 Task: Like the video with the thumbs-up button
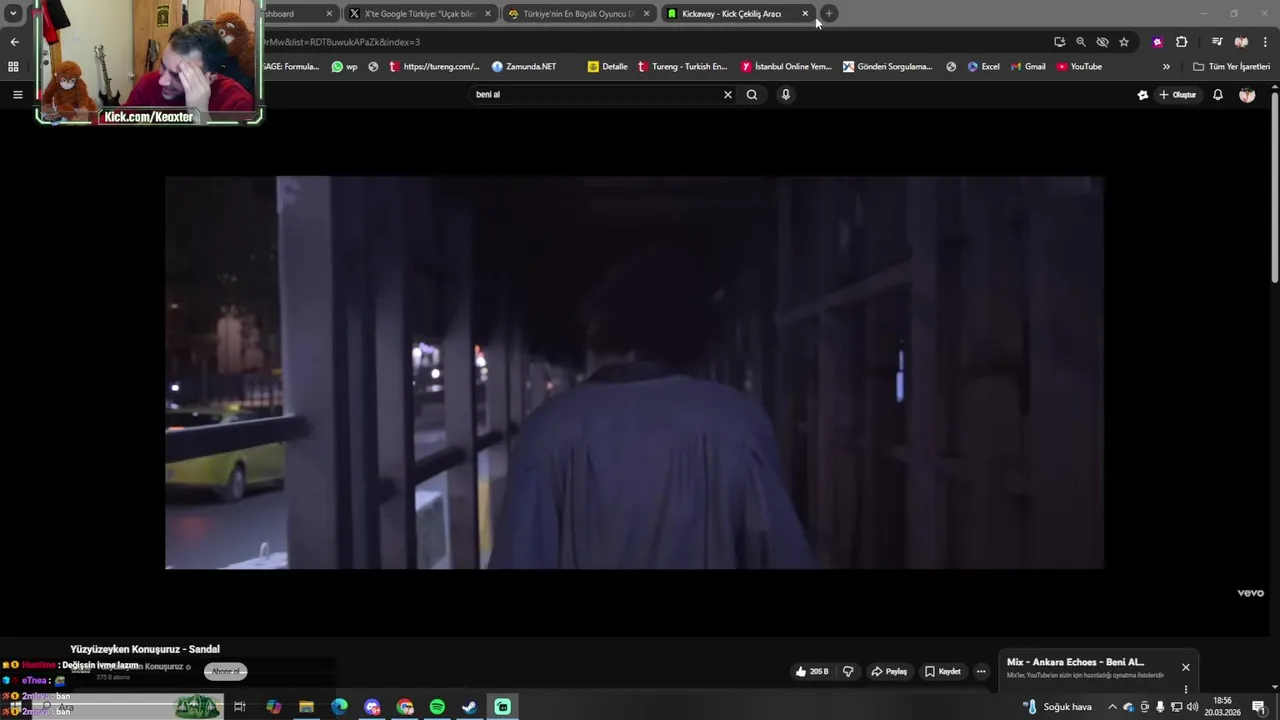(812, 671)
